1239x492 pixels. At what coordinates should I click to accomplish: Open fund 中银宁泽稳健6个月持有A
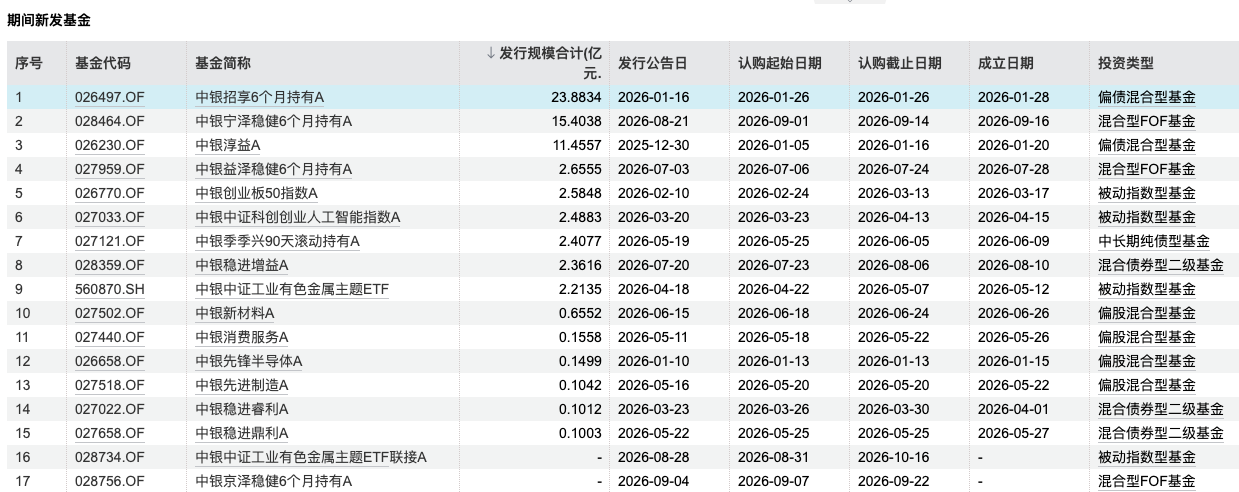(273, 121)
